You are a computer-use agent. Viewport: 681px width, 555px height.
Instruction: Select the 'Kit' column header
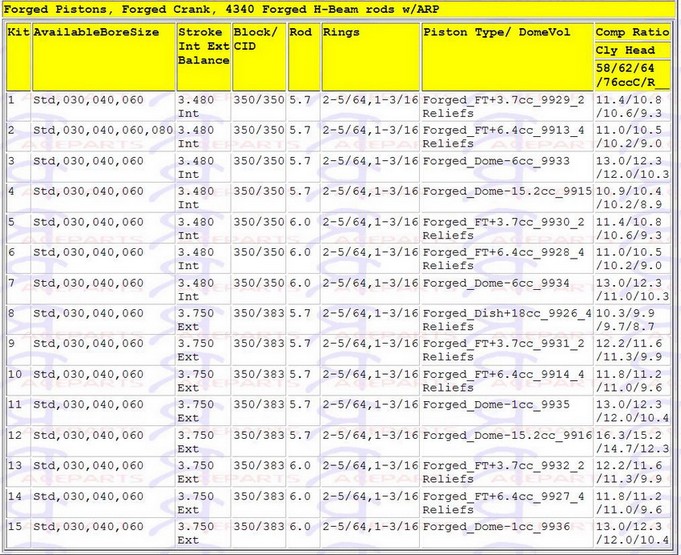19,57
